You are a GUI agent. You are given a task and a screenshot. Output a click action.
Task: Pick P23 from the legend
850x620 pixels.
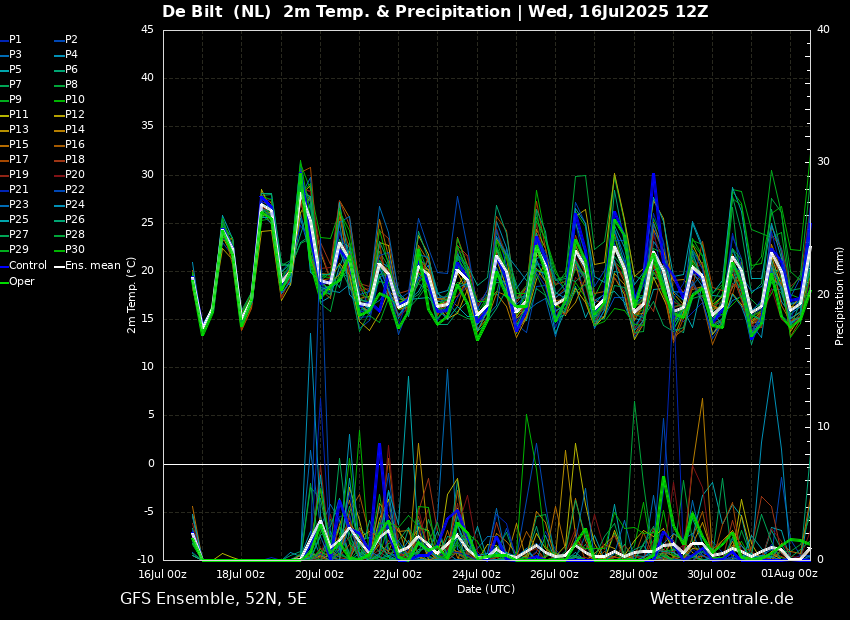click(14, 204)
